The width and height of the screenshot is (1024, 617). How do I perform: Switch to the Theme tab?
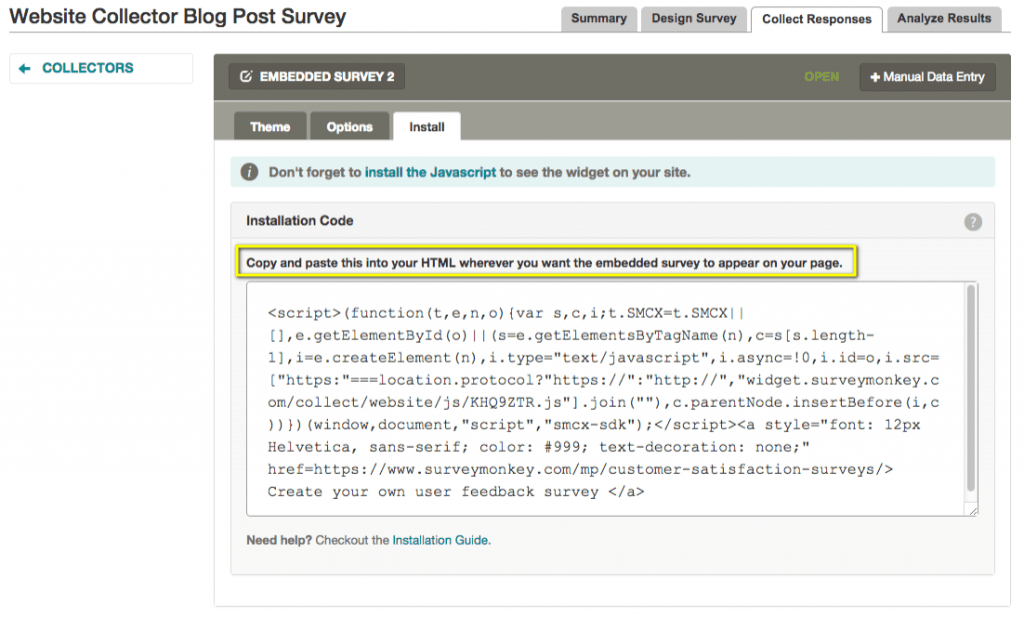tap(269, 126)
